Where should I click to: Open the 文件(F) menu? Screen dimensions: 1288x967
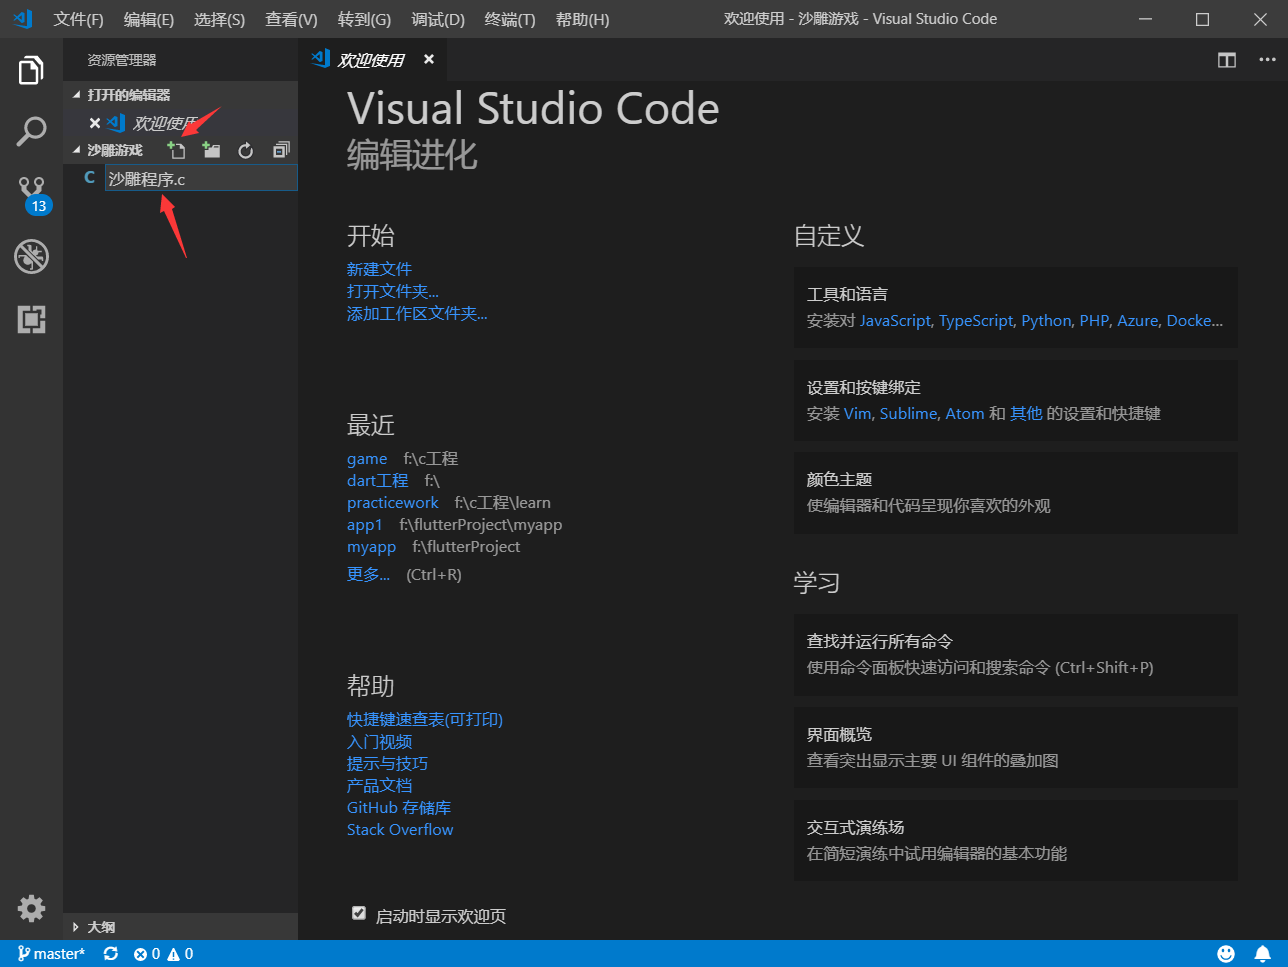point(78,20)
